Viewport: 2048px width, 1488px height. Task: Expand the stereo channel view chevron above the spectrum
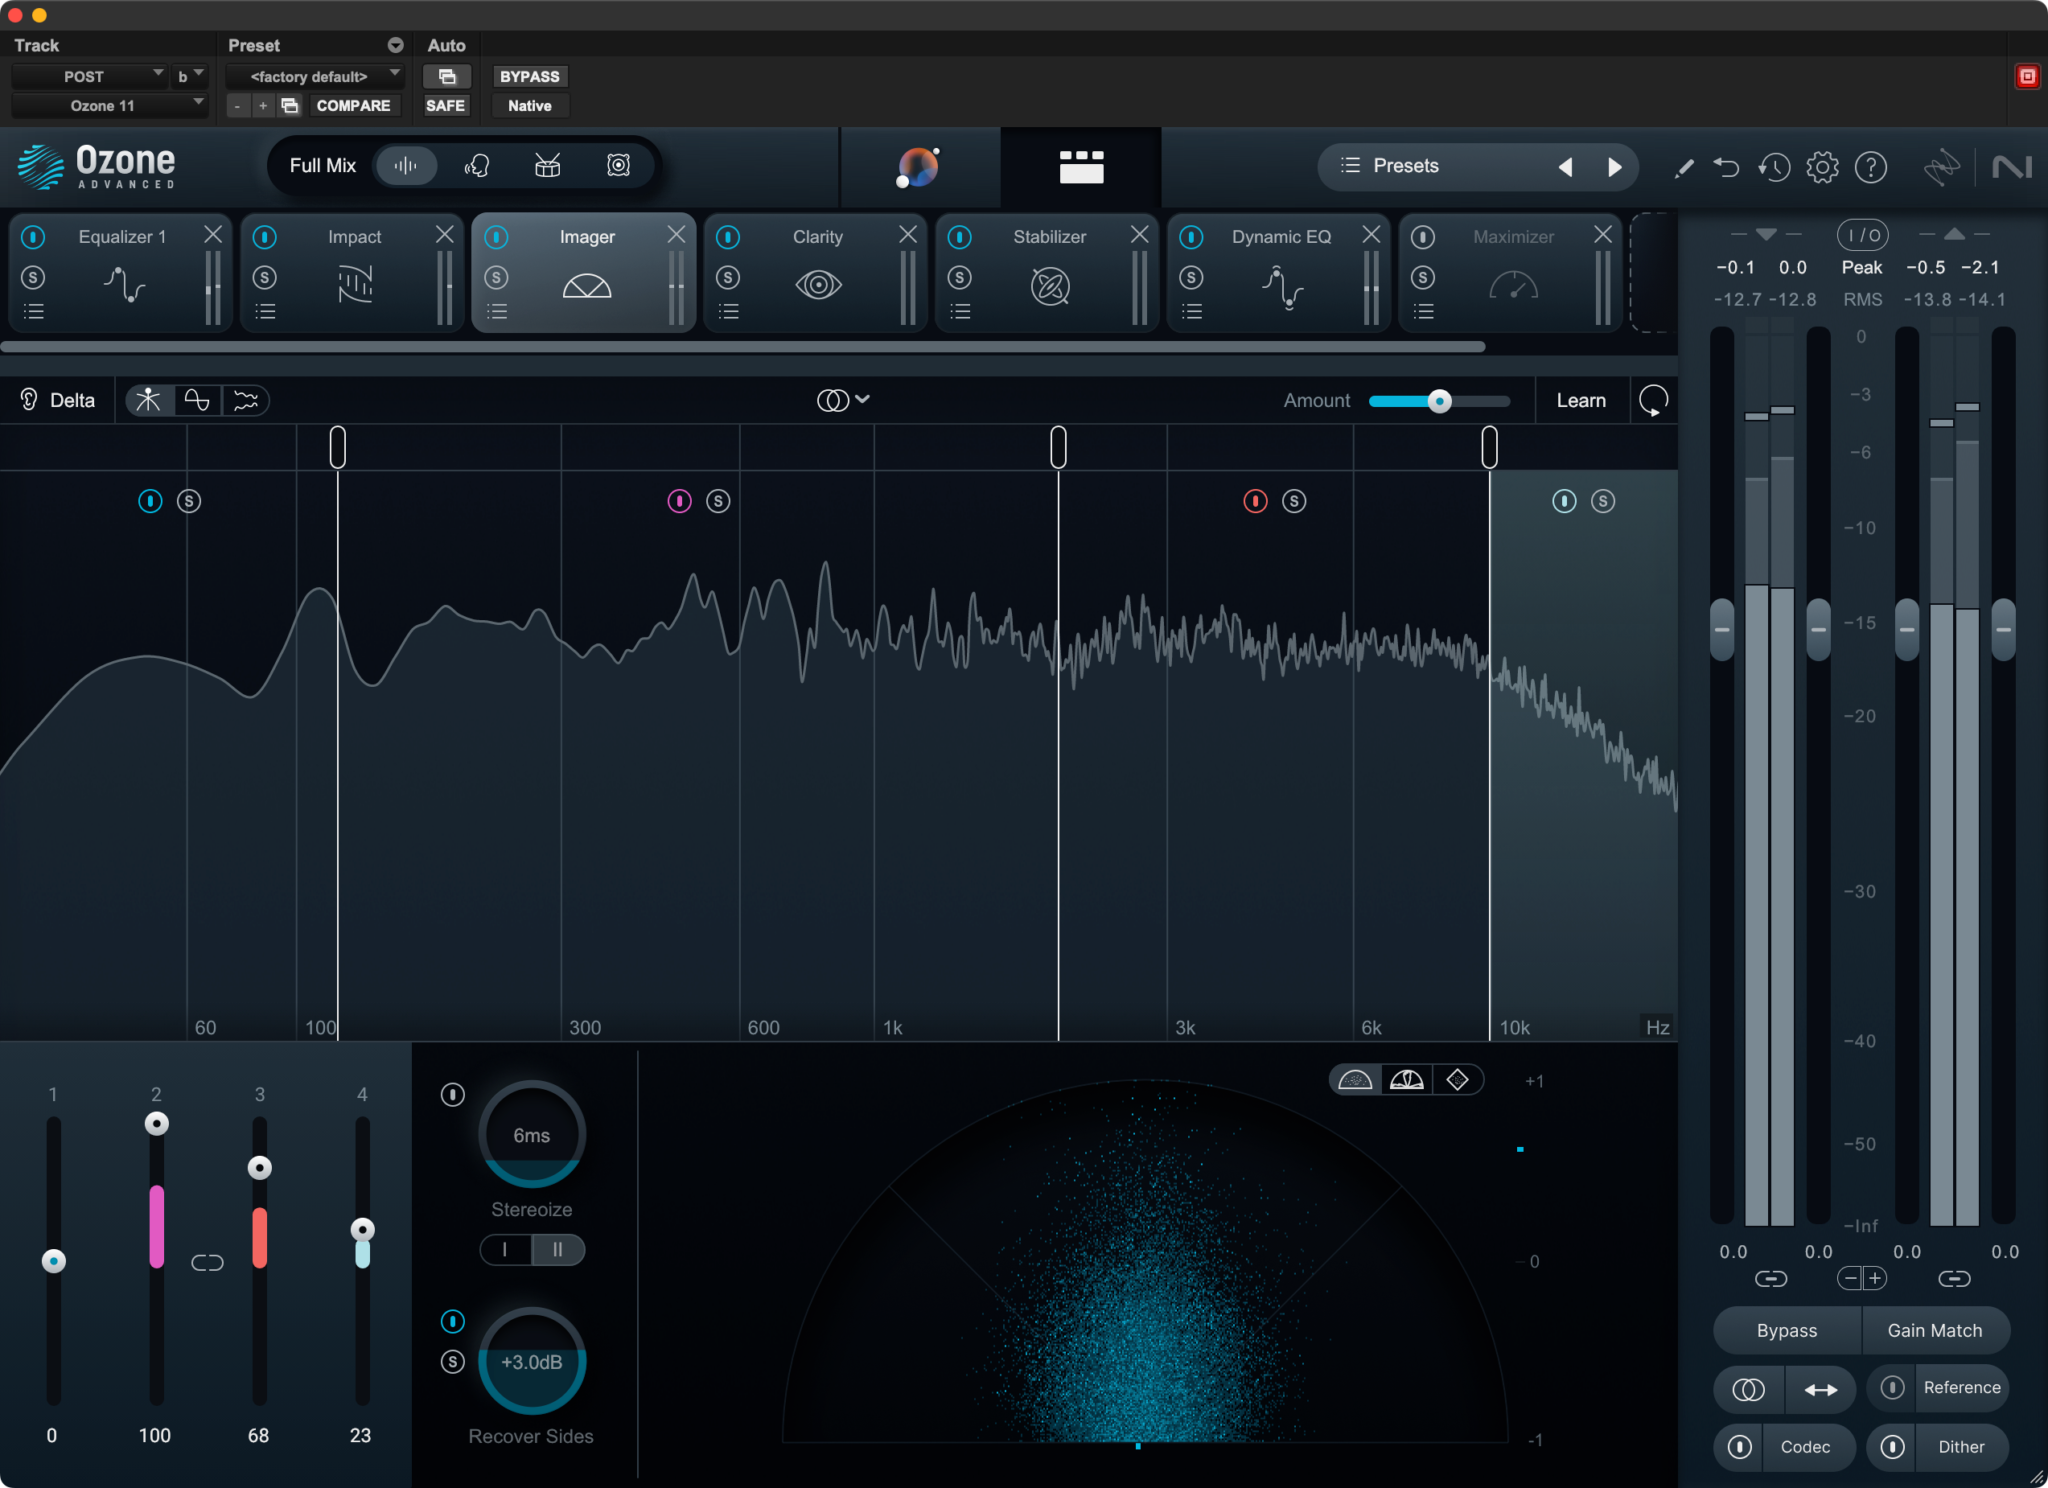864,400
